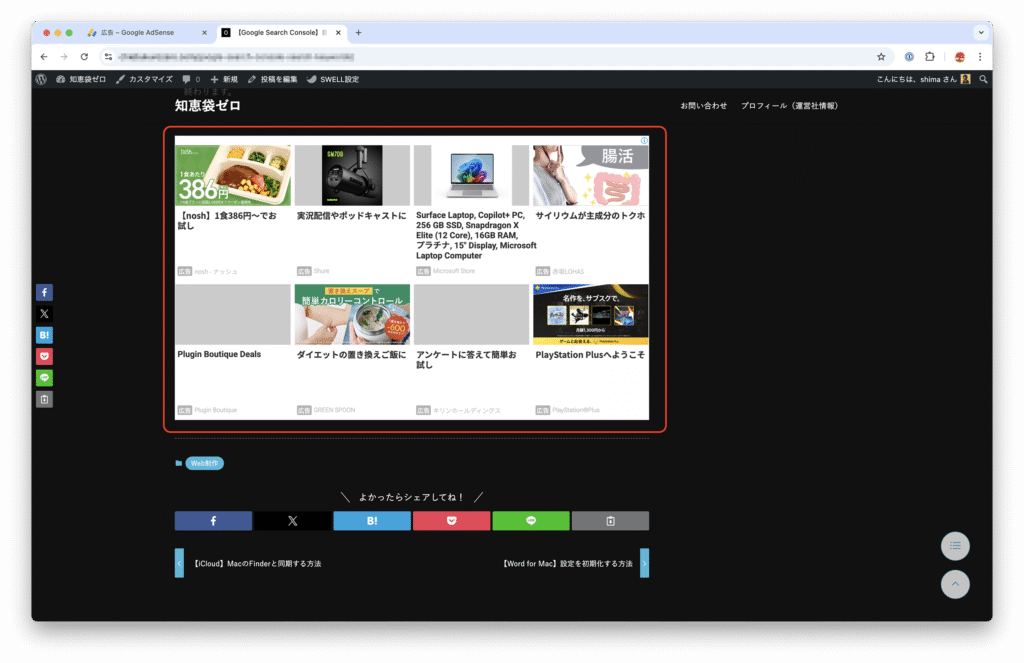
Task: Open the お問い合わせ page link
Action: pos(703,106)
